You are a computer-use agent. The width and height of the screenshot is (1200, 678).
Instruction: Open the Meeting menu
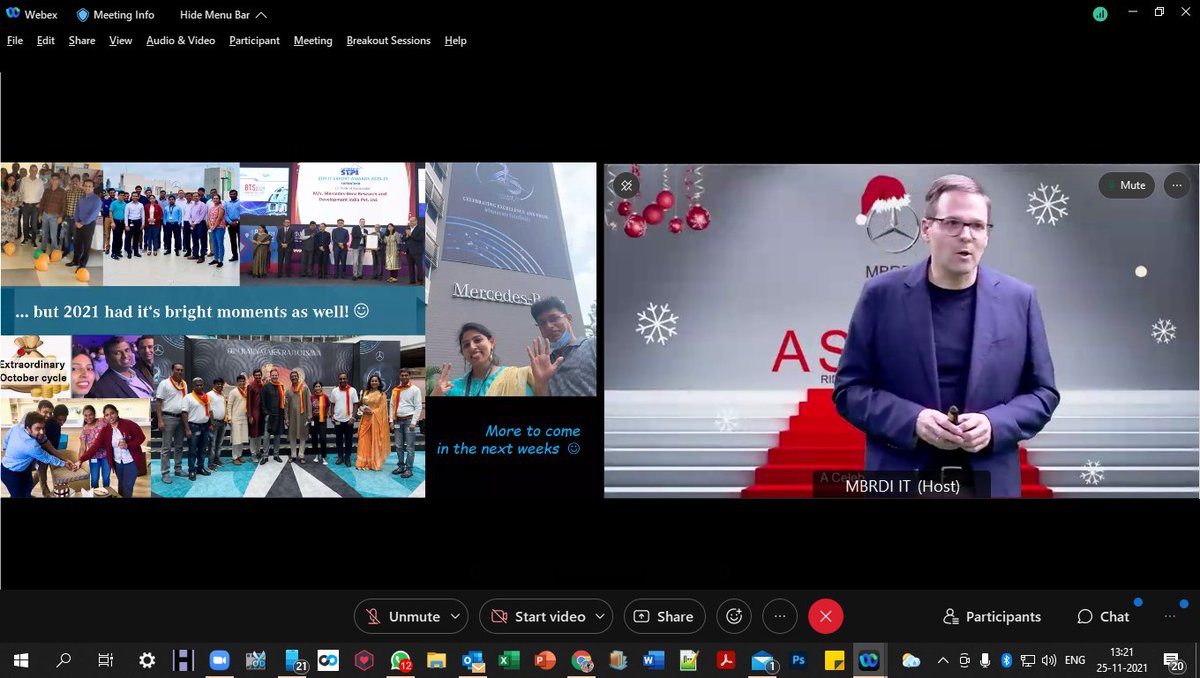tap(313, 40)
